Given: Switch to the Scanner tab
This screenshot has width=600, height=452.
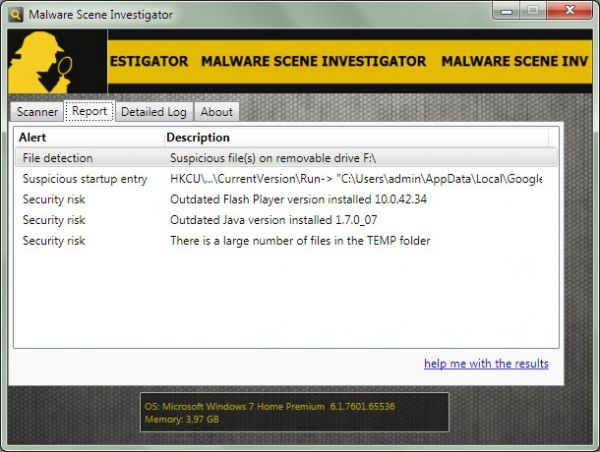Looking at the screenshot, I should [37, 112].
